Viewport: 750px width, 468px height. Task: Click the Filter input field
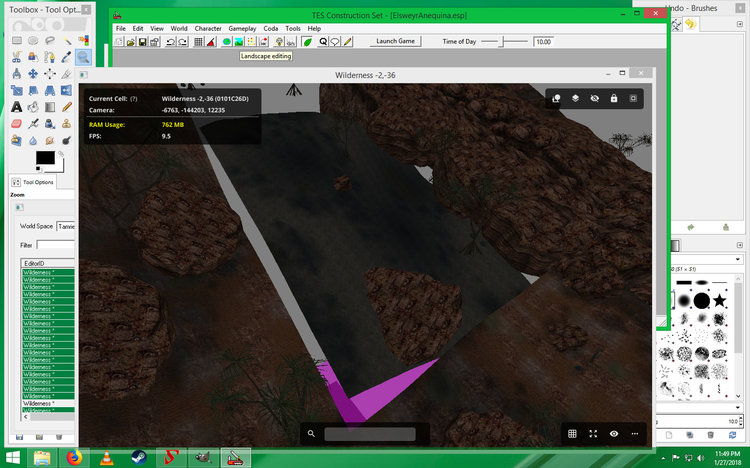pyautogui.click(x=55, y=245)
